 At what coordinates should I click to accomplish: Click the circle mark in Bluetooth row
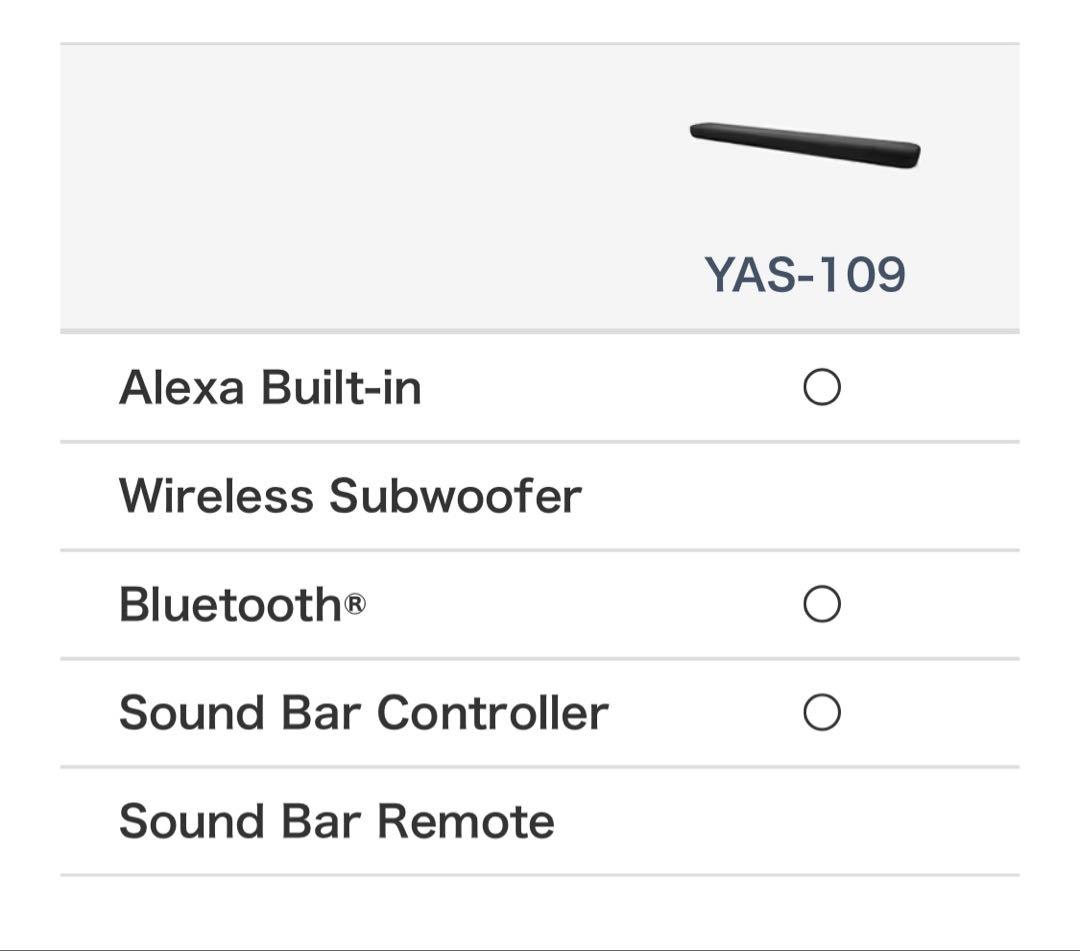click(821, 604)
